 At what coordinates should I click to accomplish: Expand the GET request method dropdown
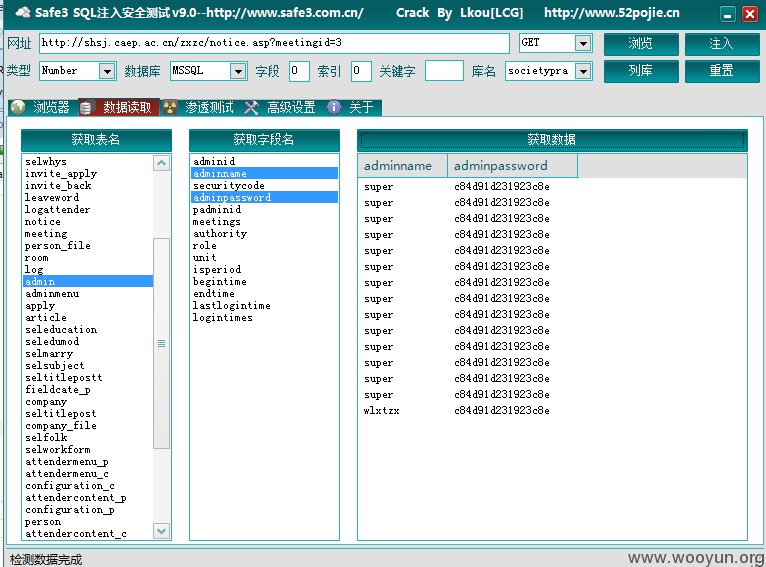pos(583,43)
